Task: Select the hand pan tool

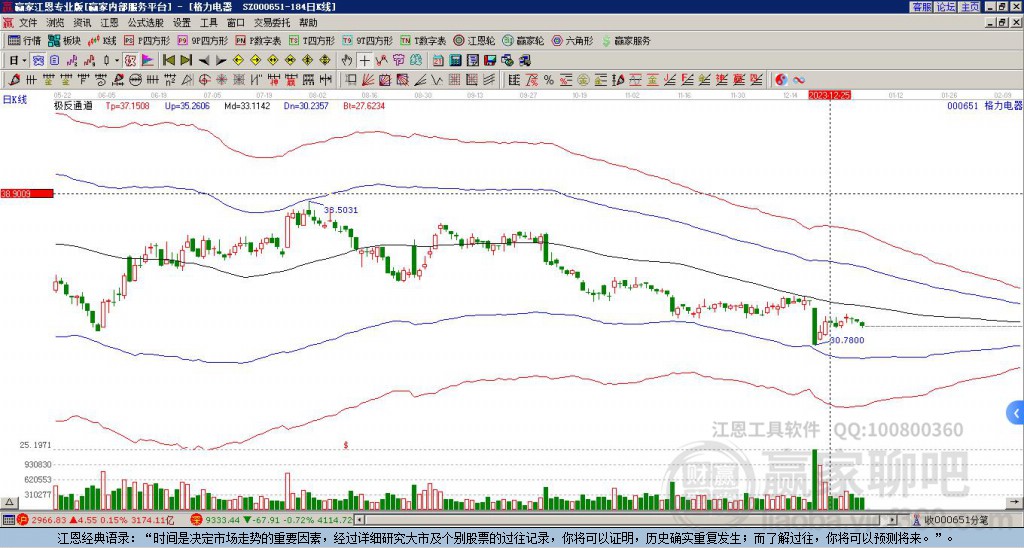Action: click(x=347, y=60)
